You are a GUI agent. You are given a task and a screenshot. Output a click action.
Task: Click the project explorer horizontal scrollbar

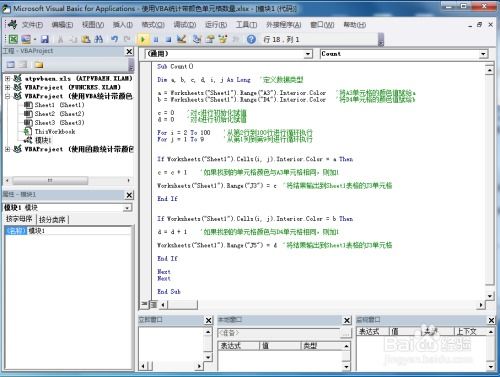(x=68, y=180)
